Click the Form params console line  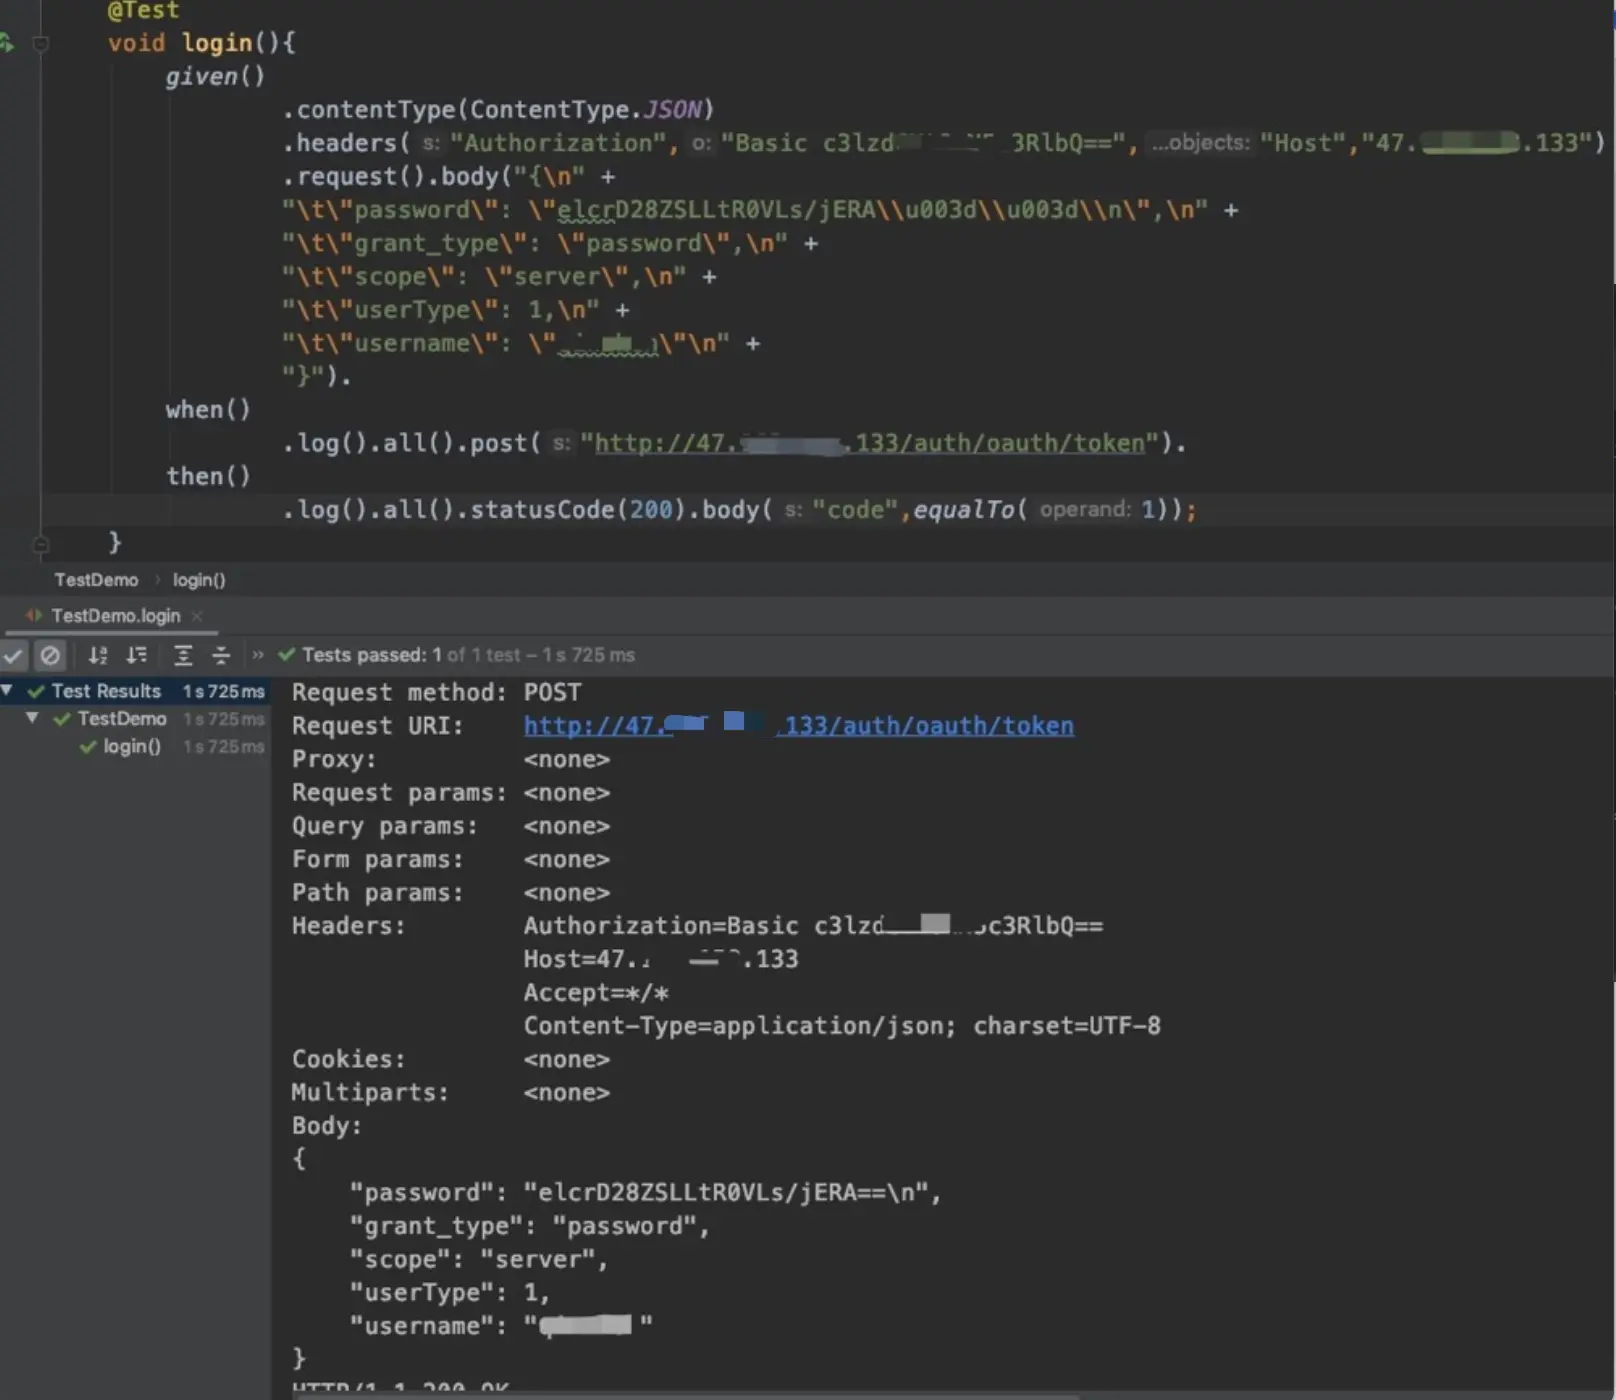tap(450, 859)
